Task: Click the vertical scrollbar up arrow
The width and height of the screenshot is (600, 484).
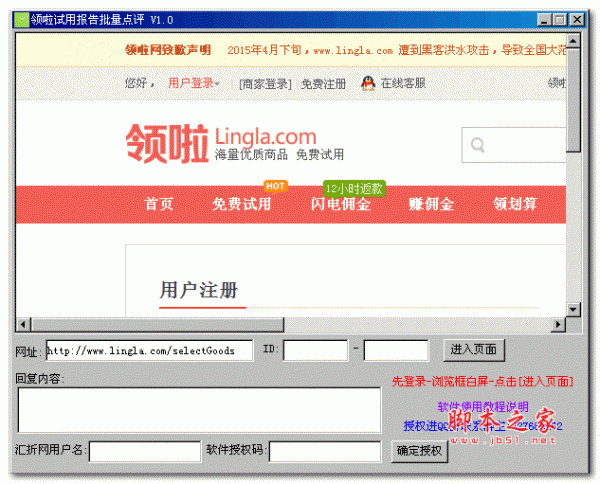Action: 573,40
